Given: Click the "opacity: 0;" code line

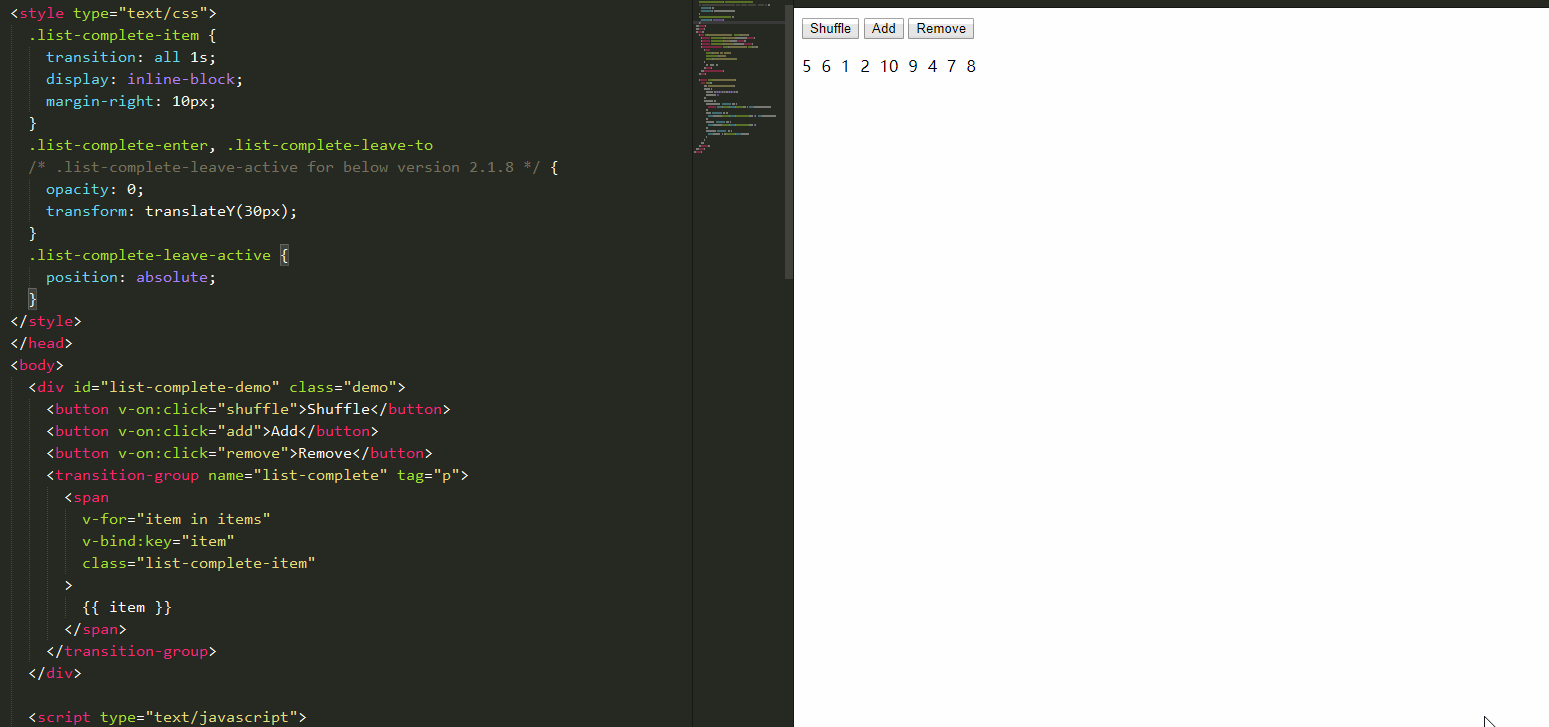Looking at the screenshot, I should [x=95, y=189].
